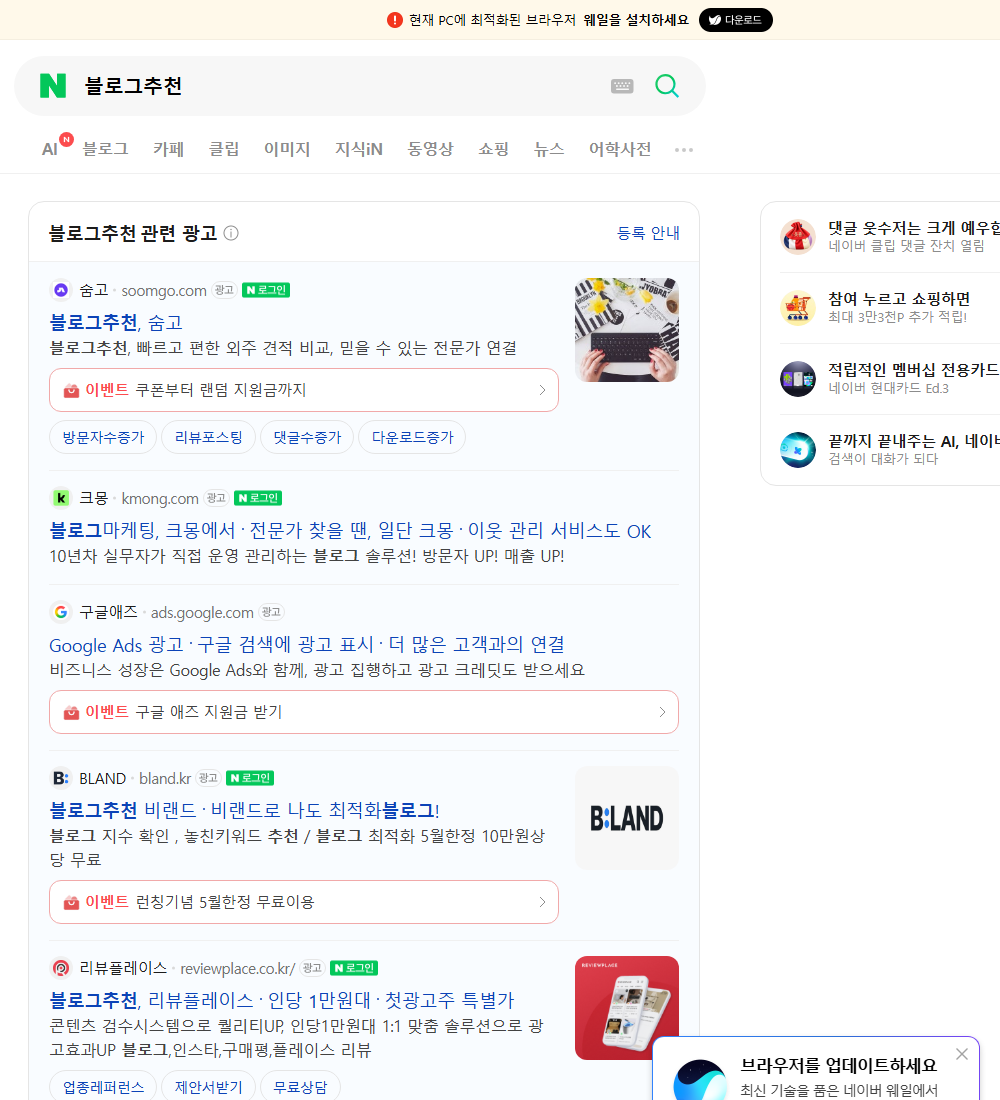The height and width of the screenshot is (1100, 1000).
Task: Open the 블로그추천, 리뷰플레이스 ad title
Action: click(281, 1000)
